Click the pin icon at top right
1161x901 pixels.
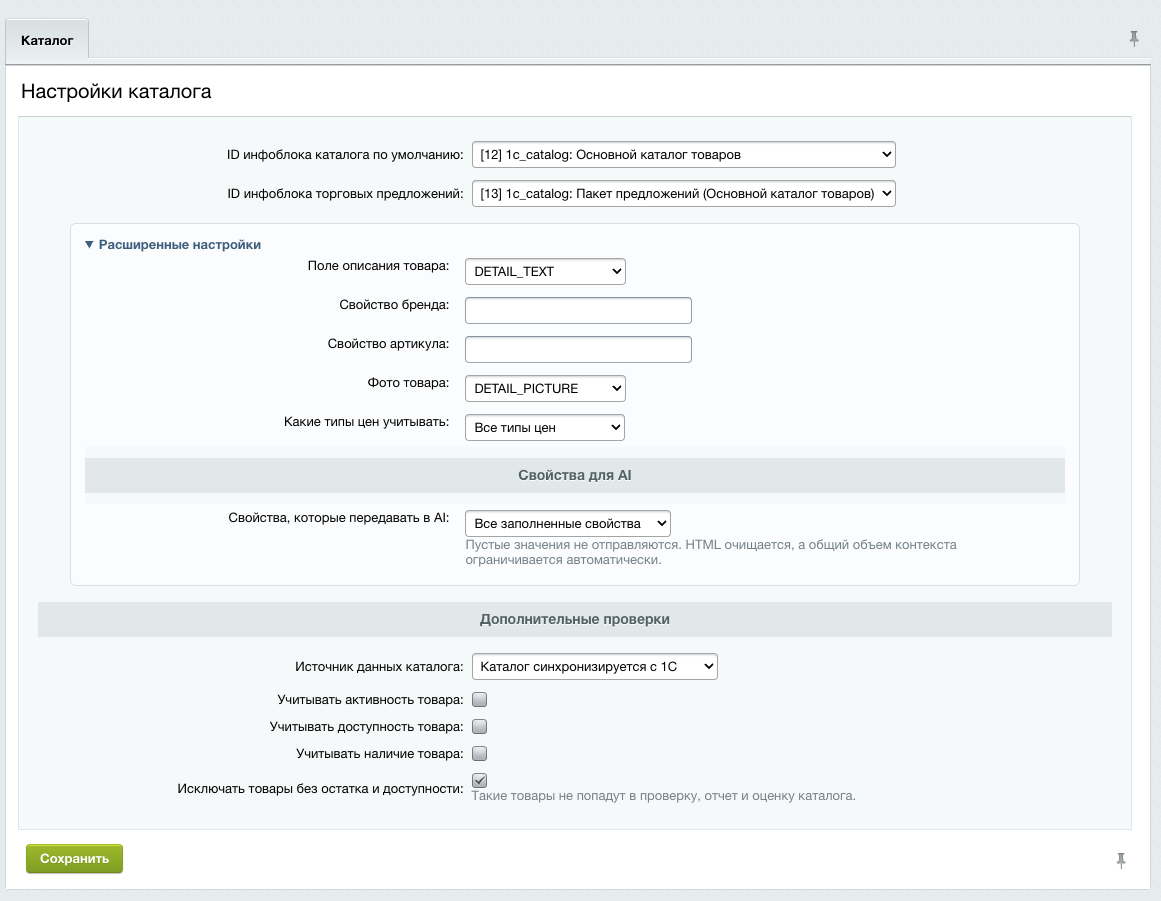1134,39
